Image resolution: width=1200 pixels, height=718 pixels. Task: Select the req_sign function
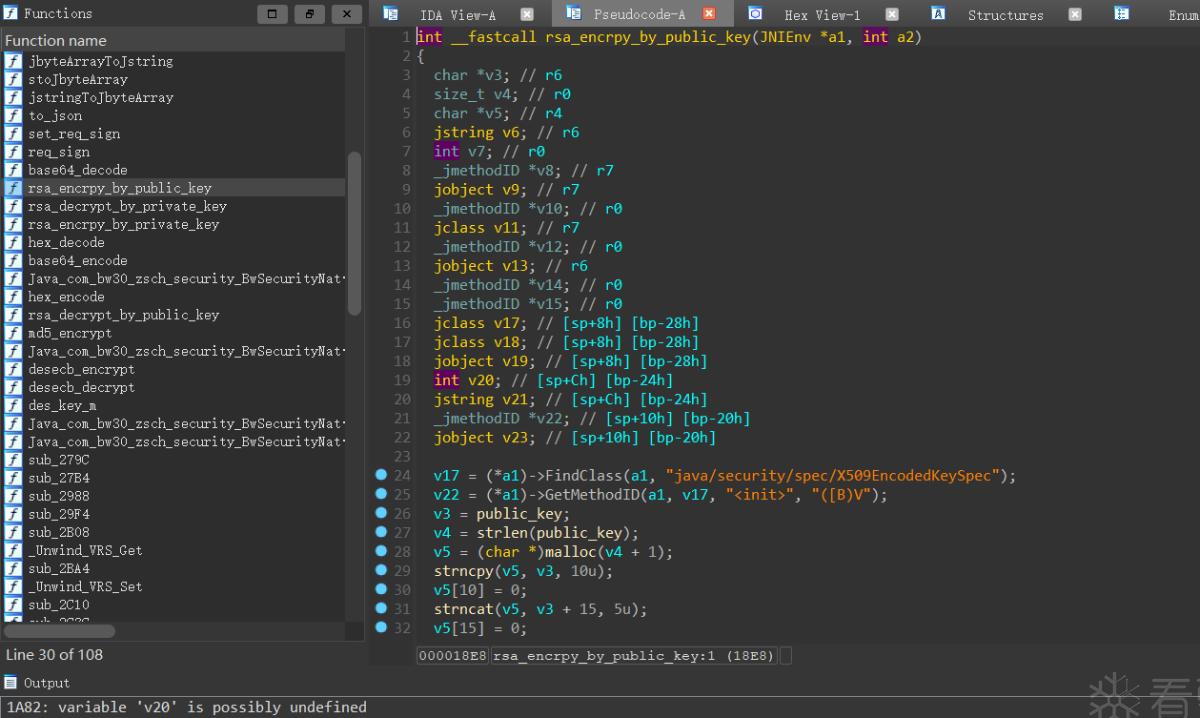[x=59, y=152]
